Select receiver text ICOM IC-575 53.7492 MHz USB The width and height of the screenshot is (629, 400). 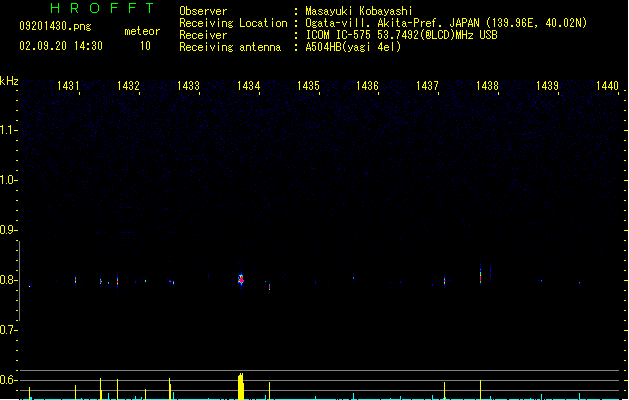(x=402, y=35)
